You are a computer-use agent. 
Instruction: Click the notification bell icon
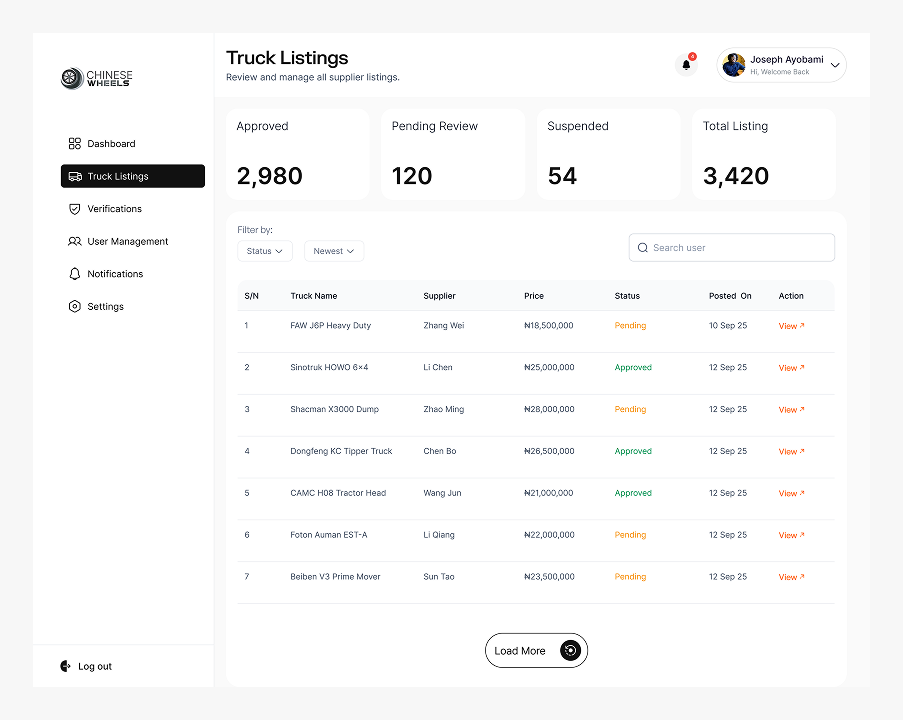(686, 65)
